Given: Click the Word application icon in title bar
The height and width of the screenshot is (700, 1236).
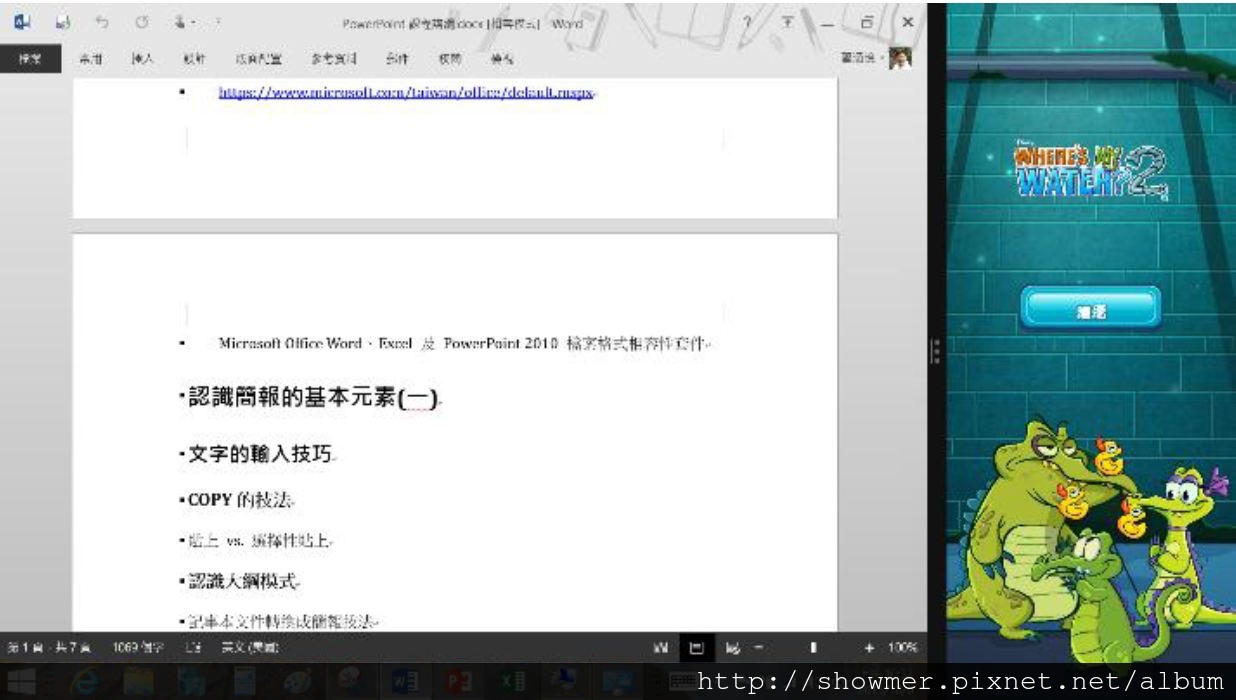Looking at the screenshot, I should [x=22, y=22].
